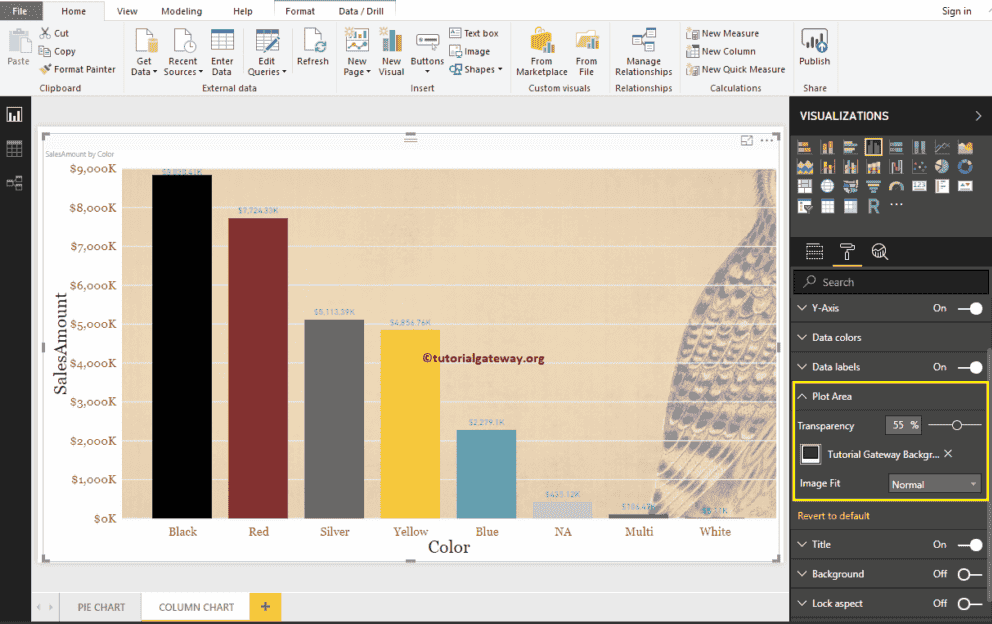Image resolution: width=992 pixels, height=624 pixels.
Task: Open the Get Data dropdown
Action: [144, 52]
